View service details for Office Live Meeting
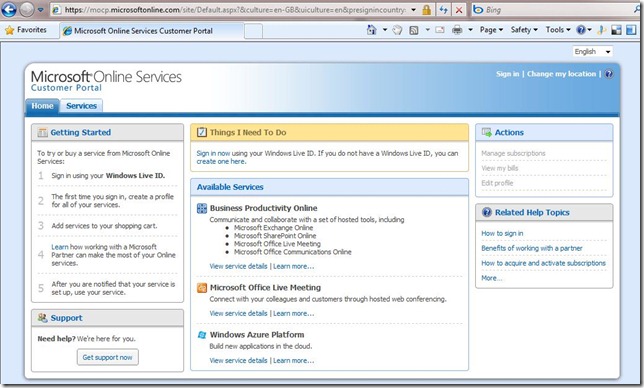 (x=238, y=313)
